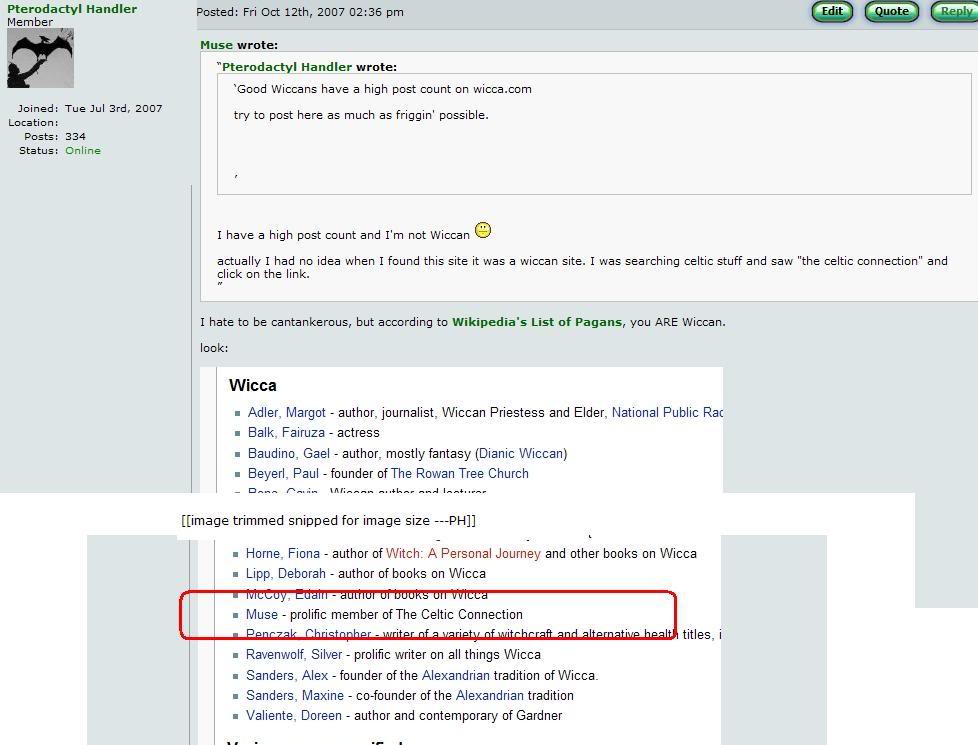Open the Ravenwolf, Silver link
This screenshot has height=745, width=978.
tap(294, 655)
